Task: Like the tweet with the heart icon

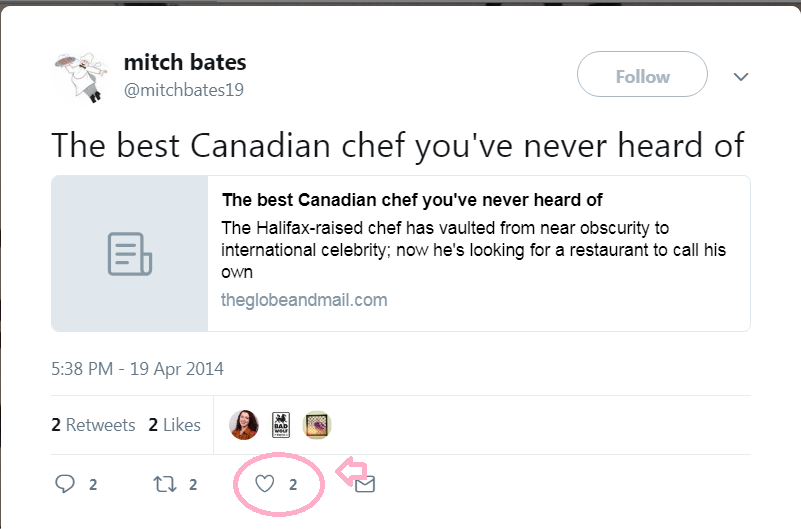Action: 264,484
